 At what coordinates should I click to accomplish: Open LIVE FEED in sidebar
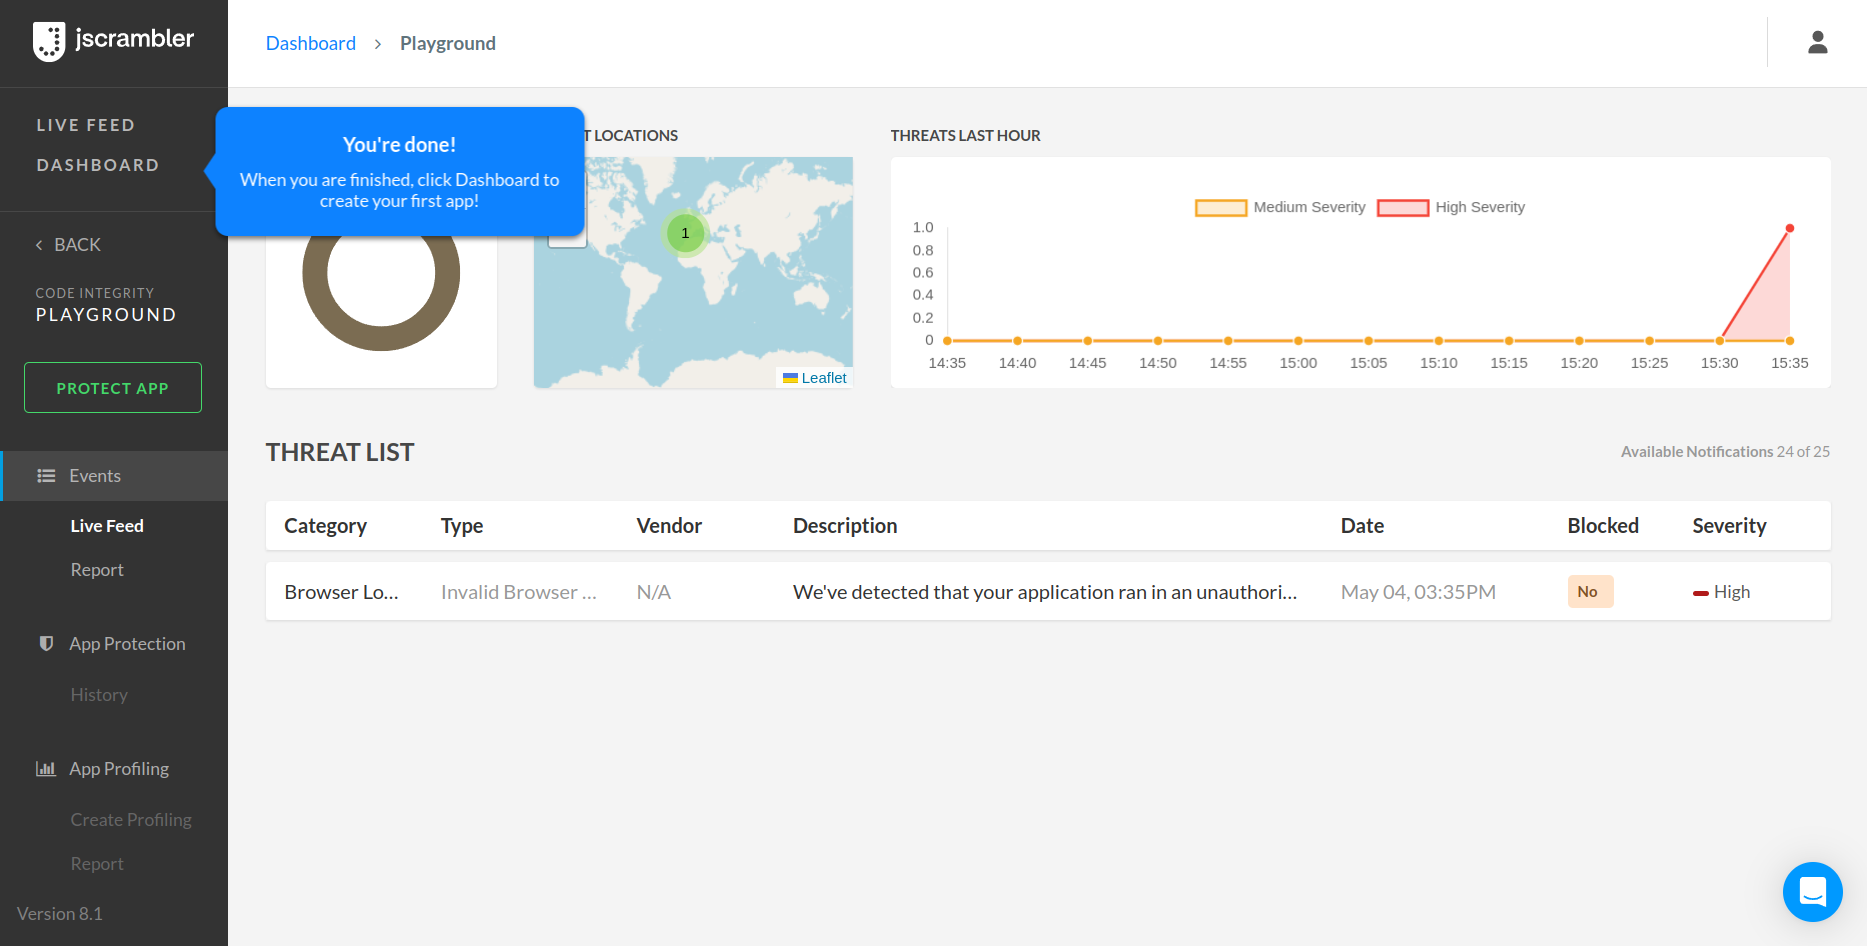[86, 125]
